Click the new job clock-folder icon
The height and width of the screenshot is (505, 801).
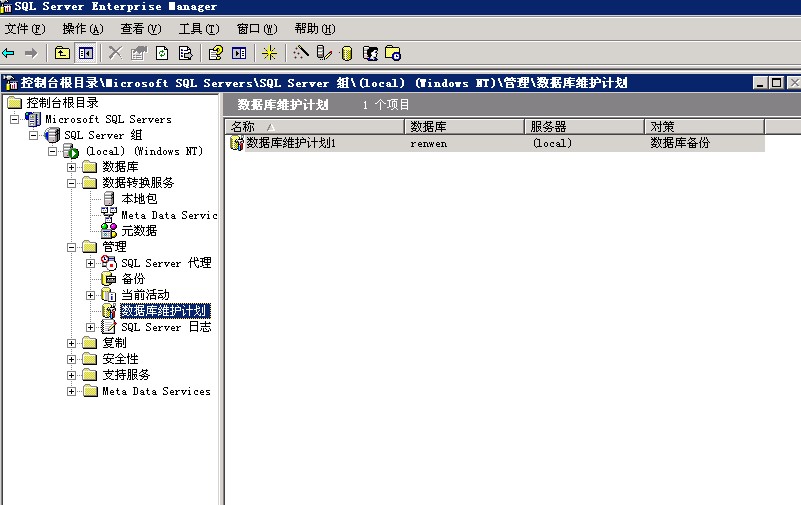[393, 53]
